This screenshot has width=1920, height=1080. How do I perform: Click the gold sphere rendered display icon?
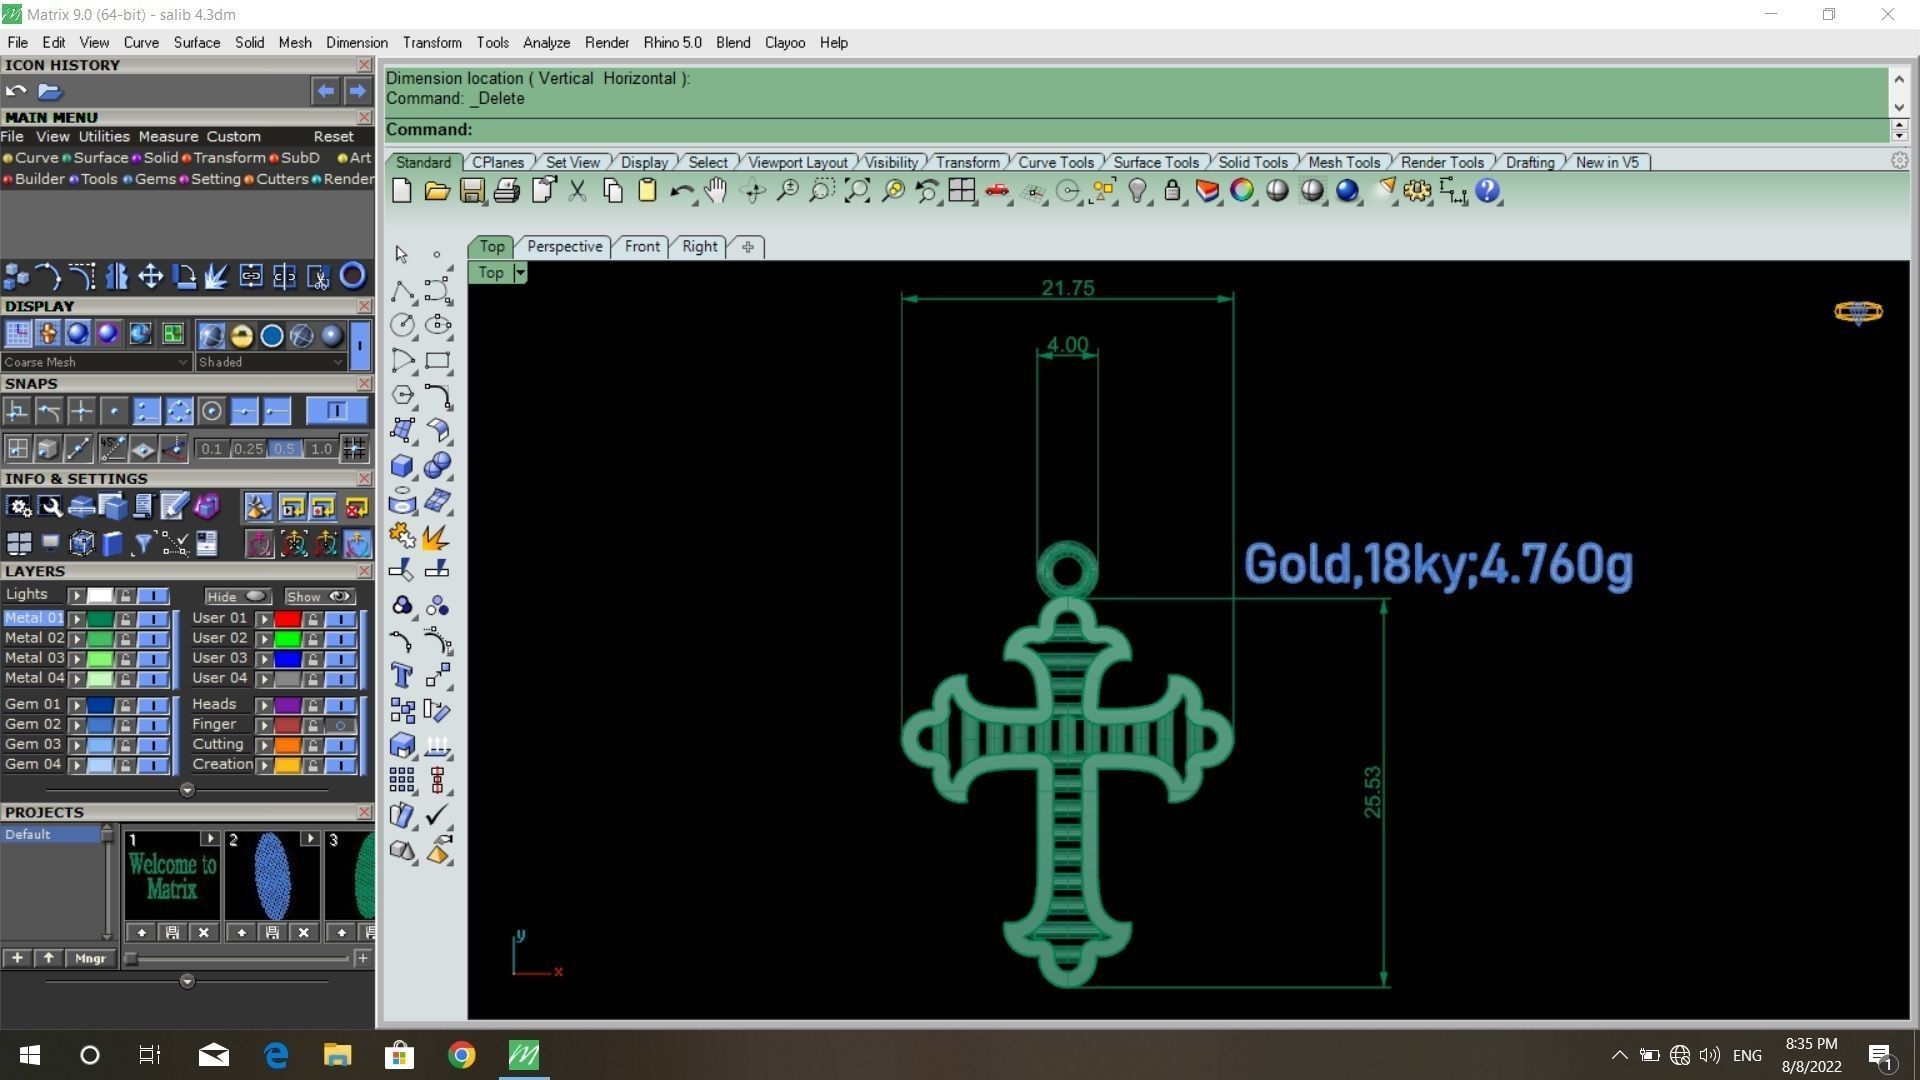[241, 335]
